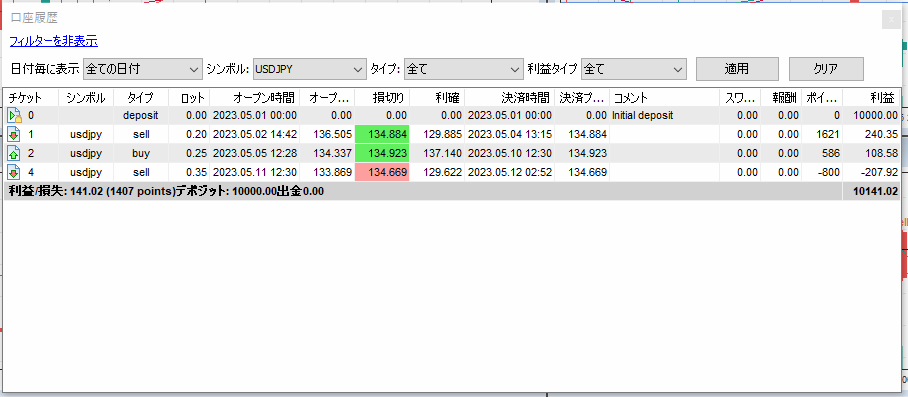Click points value 586
Screen dimensions: 908x397
pos(831,153)
